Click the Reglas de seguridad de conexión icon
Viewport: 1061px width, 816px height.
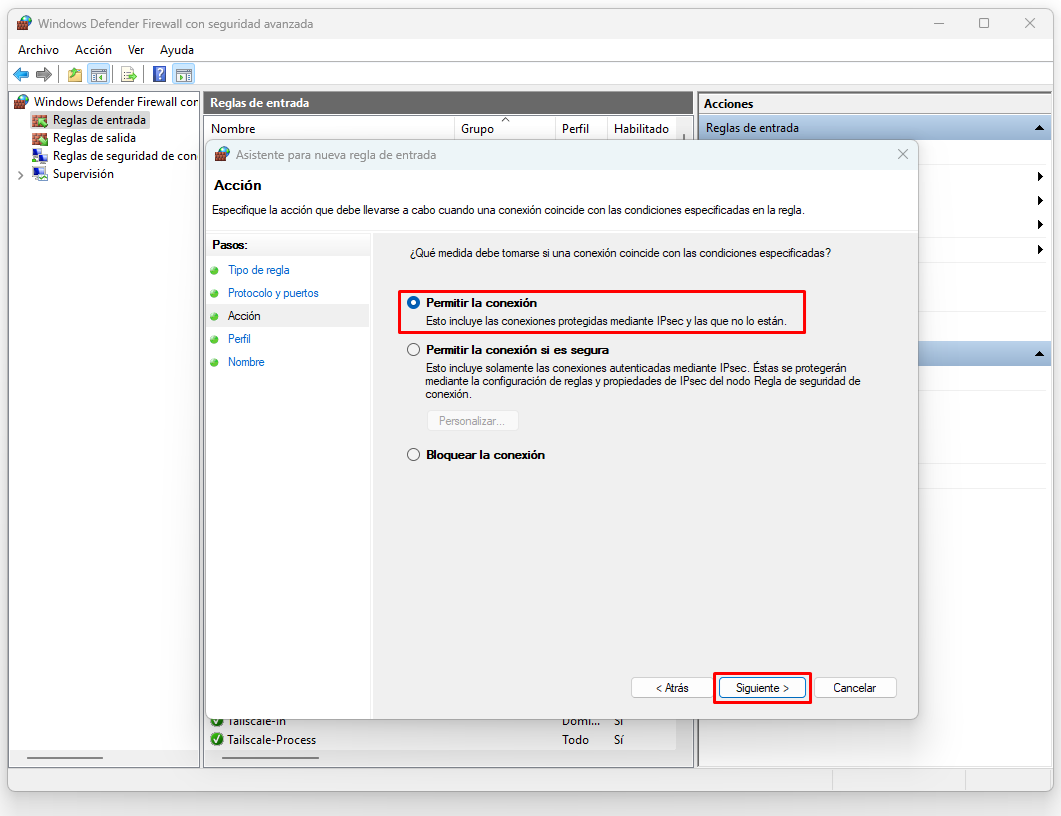41,156
